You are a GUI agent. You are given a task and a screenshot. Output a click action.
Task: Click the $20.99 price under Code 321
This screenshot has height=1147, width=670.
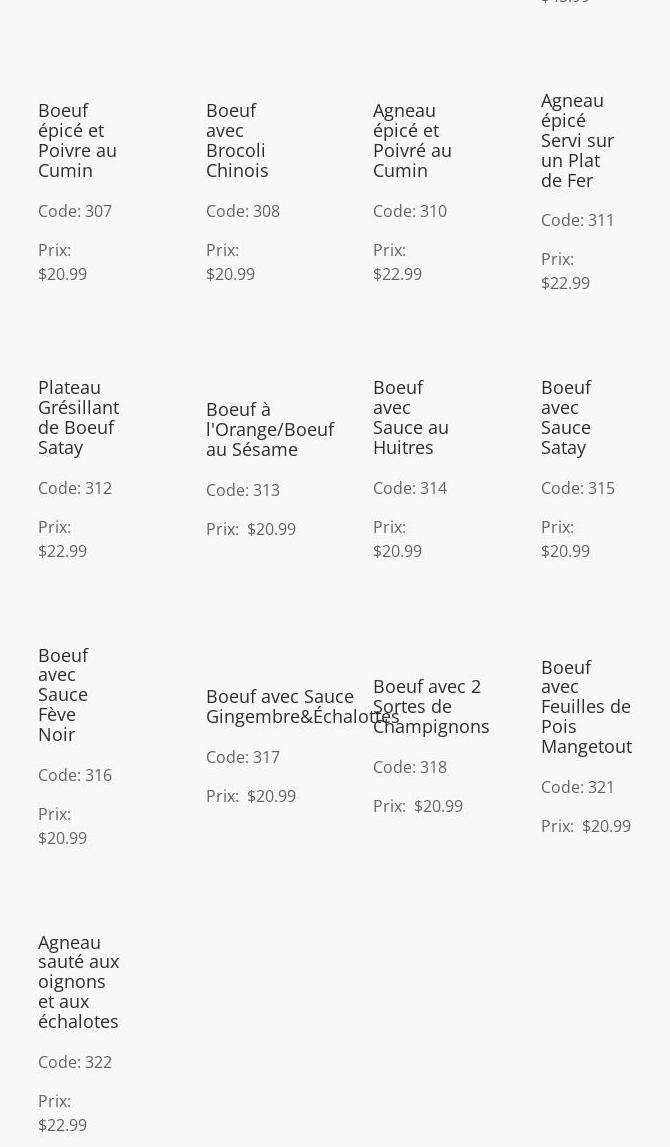(x=606, y=826)
